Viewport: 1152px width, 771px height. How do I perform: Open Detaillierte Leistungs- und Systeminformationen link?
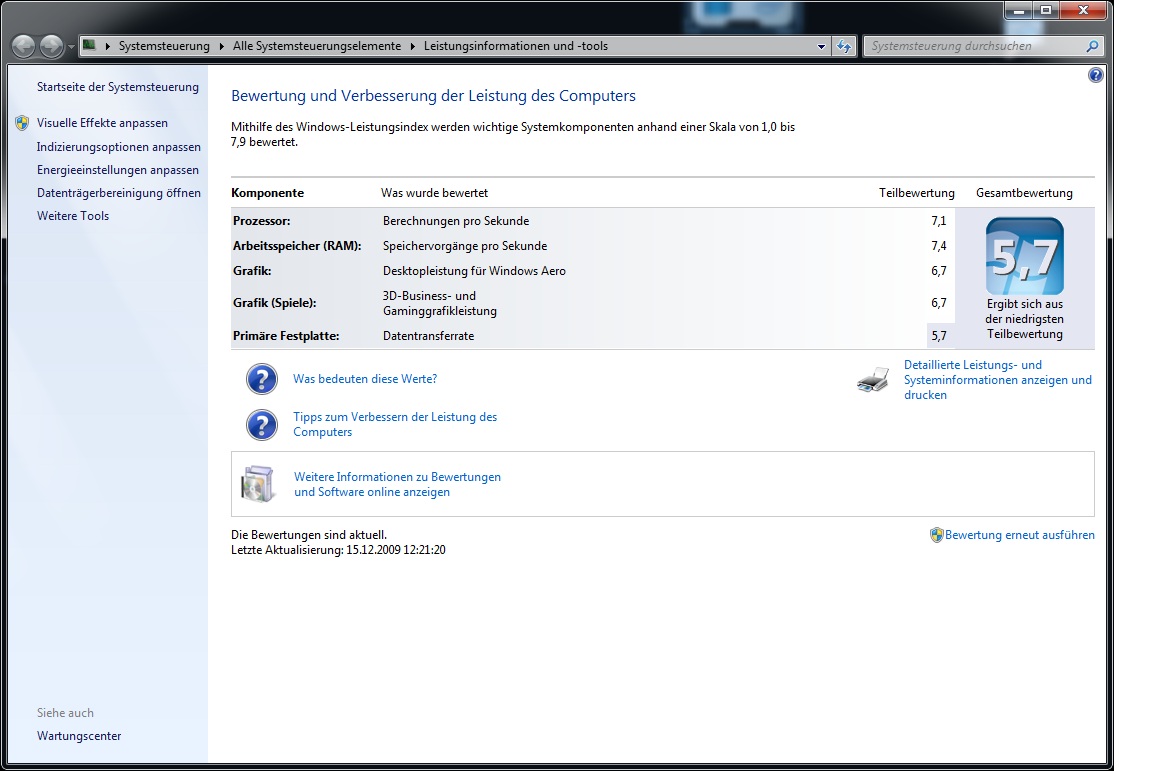tap(997, 380)
